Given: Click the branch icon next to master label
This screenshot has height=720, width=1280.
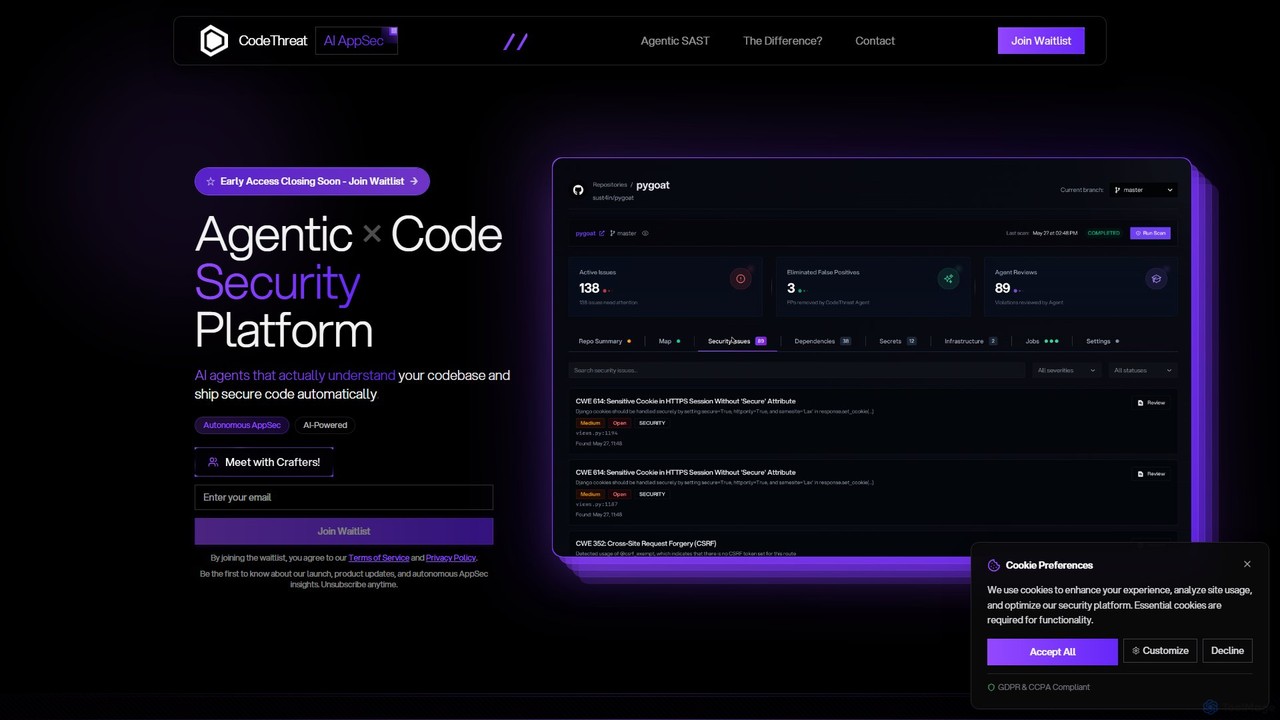Looking at the screenshot, I should pyautogui.click(x=612, y=233).
